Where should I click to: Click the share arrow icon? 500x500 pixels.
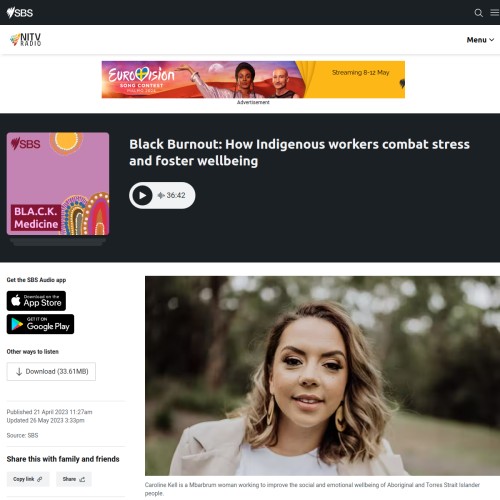[x=82, y=479]
